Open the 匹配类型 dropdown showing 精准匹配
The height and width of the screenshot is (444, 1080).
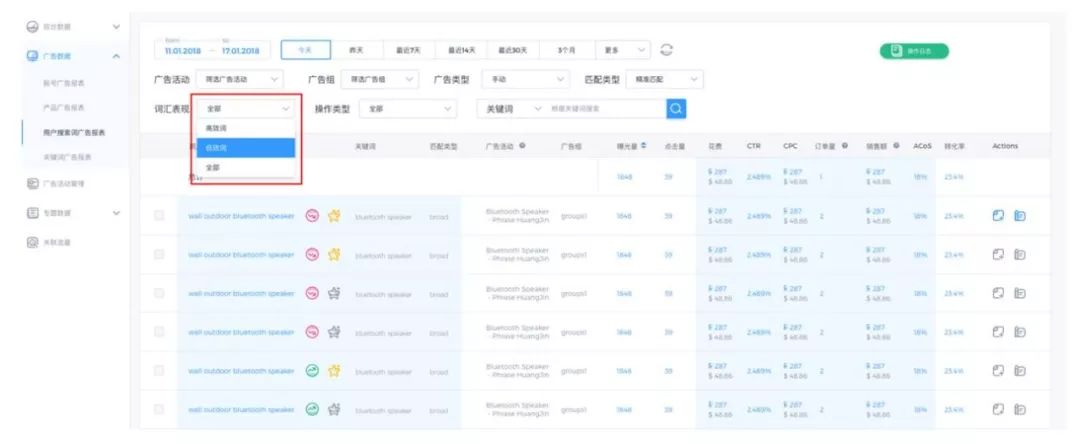[664, 79]
